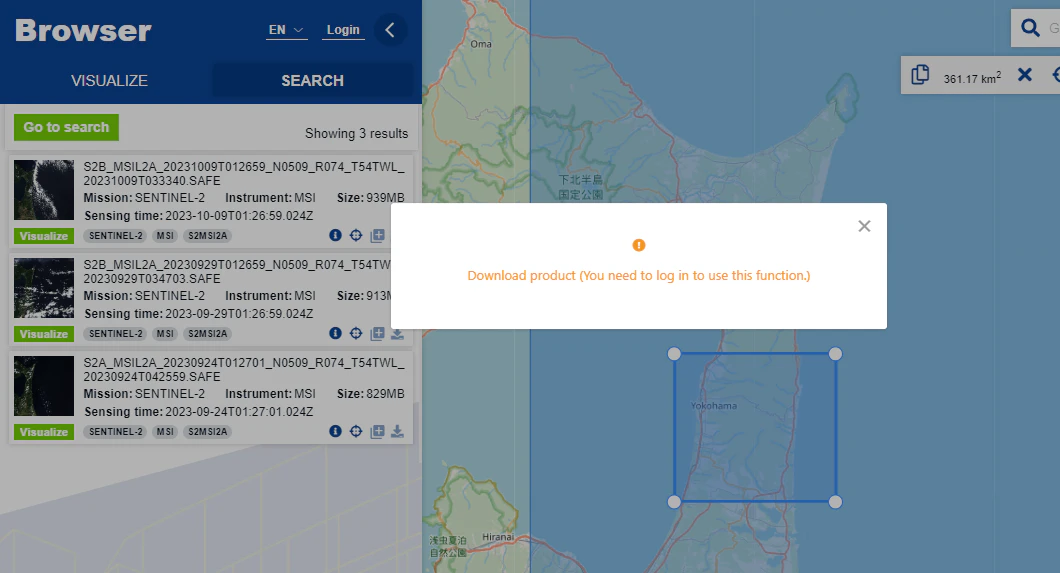Show product info for the 2023-09-29 result
The height and width of the screenshot is (573, 1060).
[x=335, y=333]
